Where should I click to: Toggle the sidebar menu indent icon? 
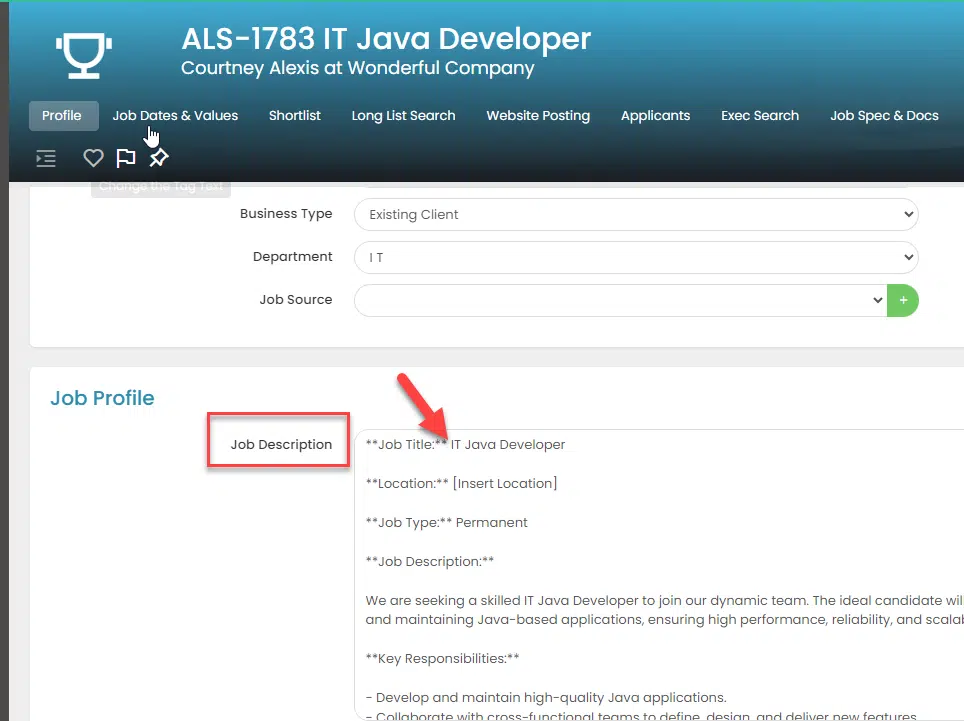46,158
